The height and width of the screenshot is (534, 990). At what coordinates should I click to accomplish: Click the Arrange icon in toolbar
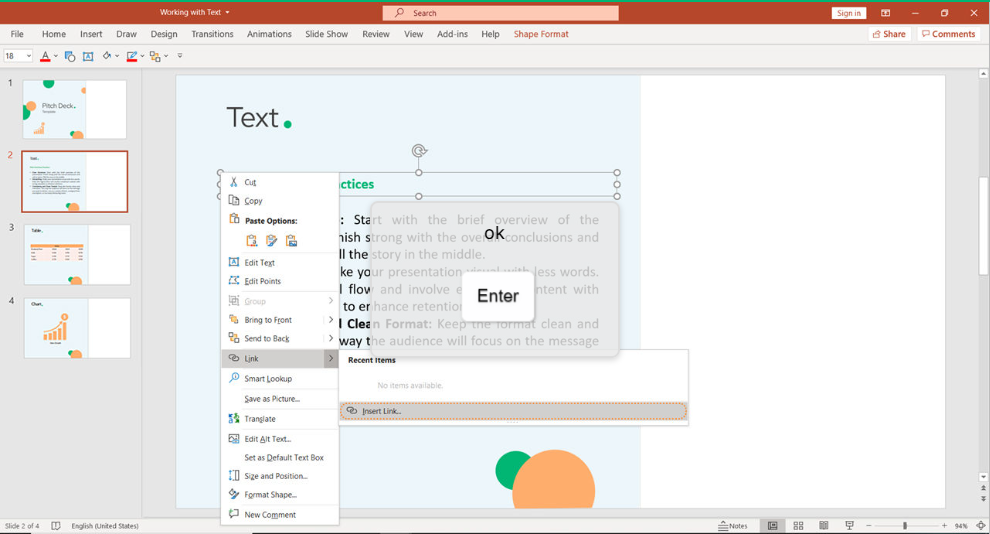pyautogui.click(x=155, y=56)
